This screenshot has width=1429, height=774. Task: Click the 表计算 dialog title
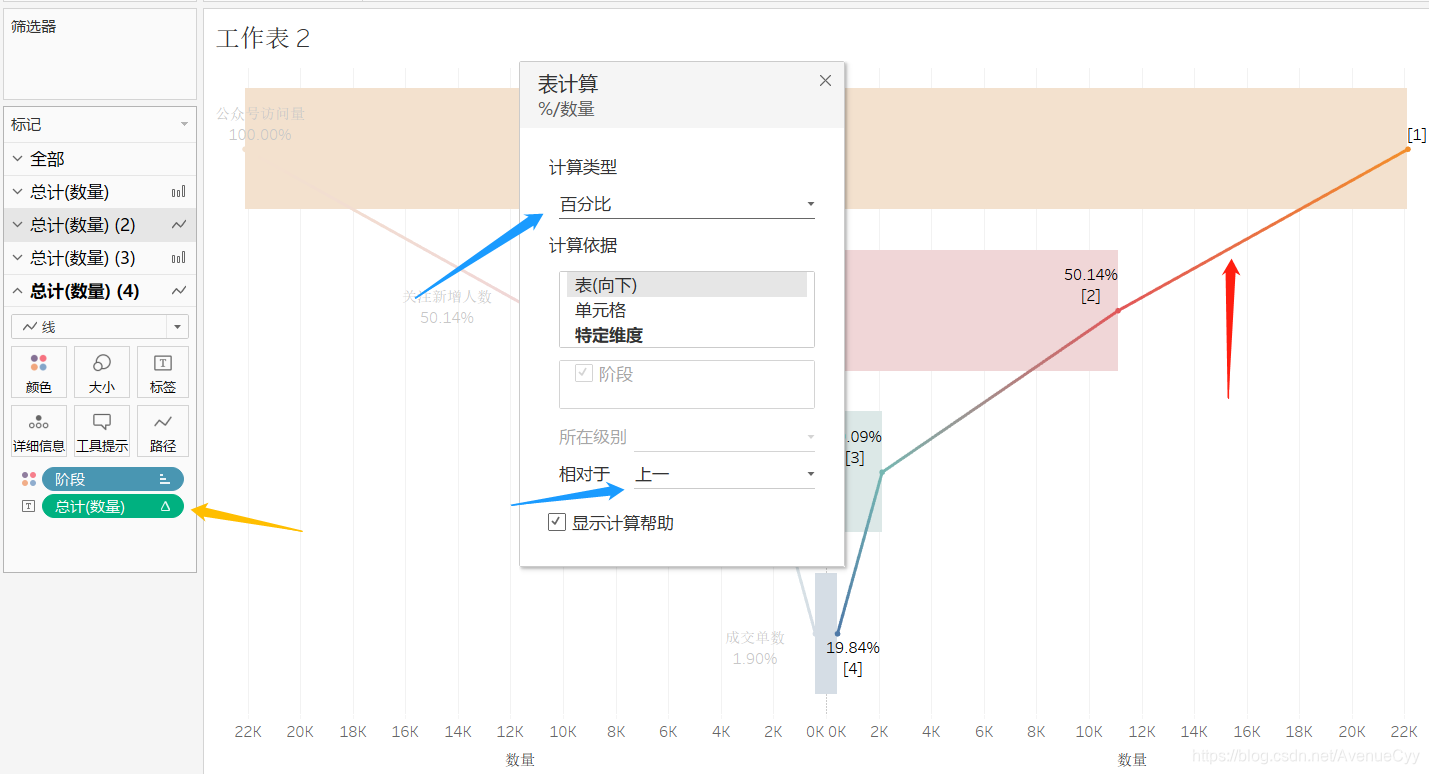click(x=568, y=84)
